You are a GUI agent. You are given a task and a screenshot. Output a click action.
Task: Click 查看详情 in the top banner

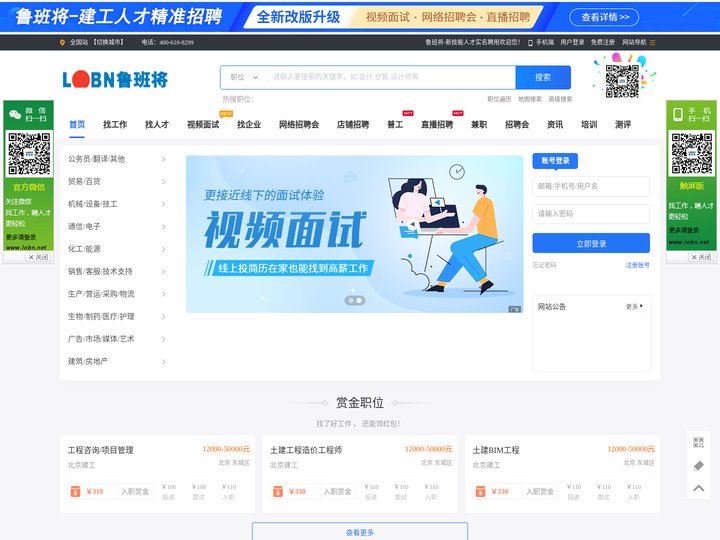pos(604,17)
